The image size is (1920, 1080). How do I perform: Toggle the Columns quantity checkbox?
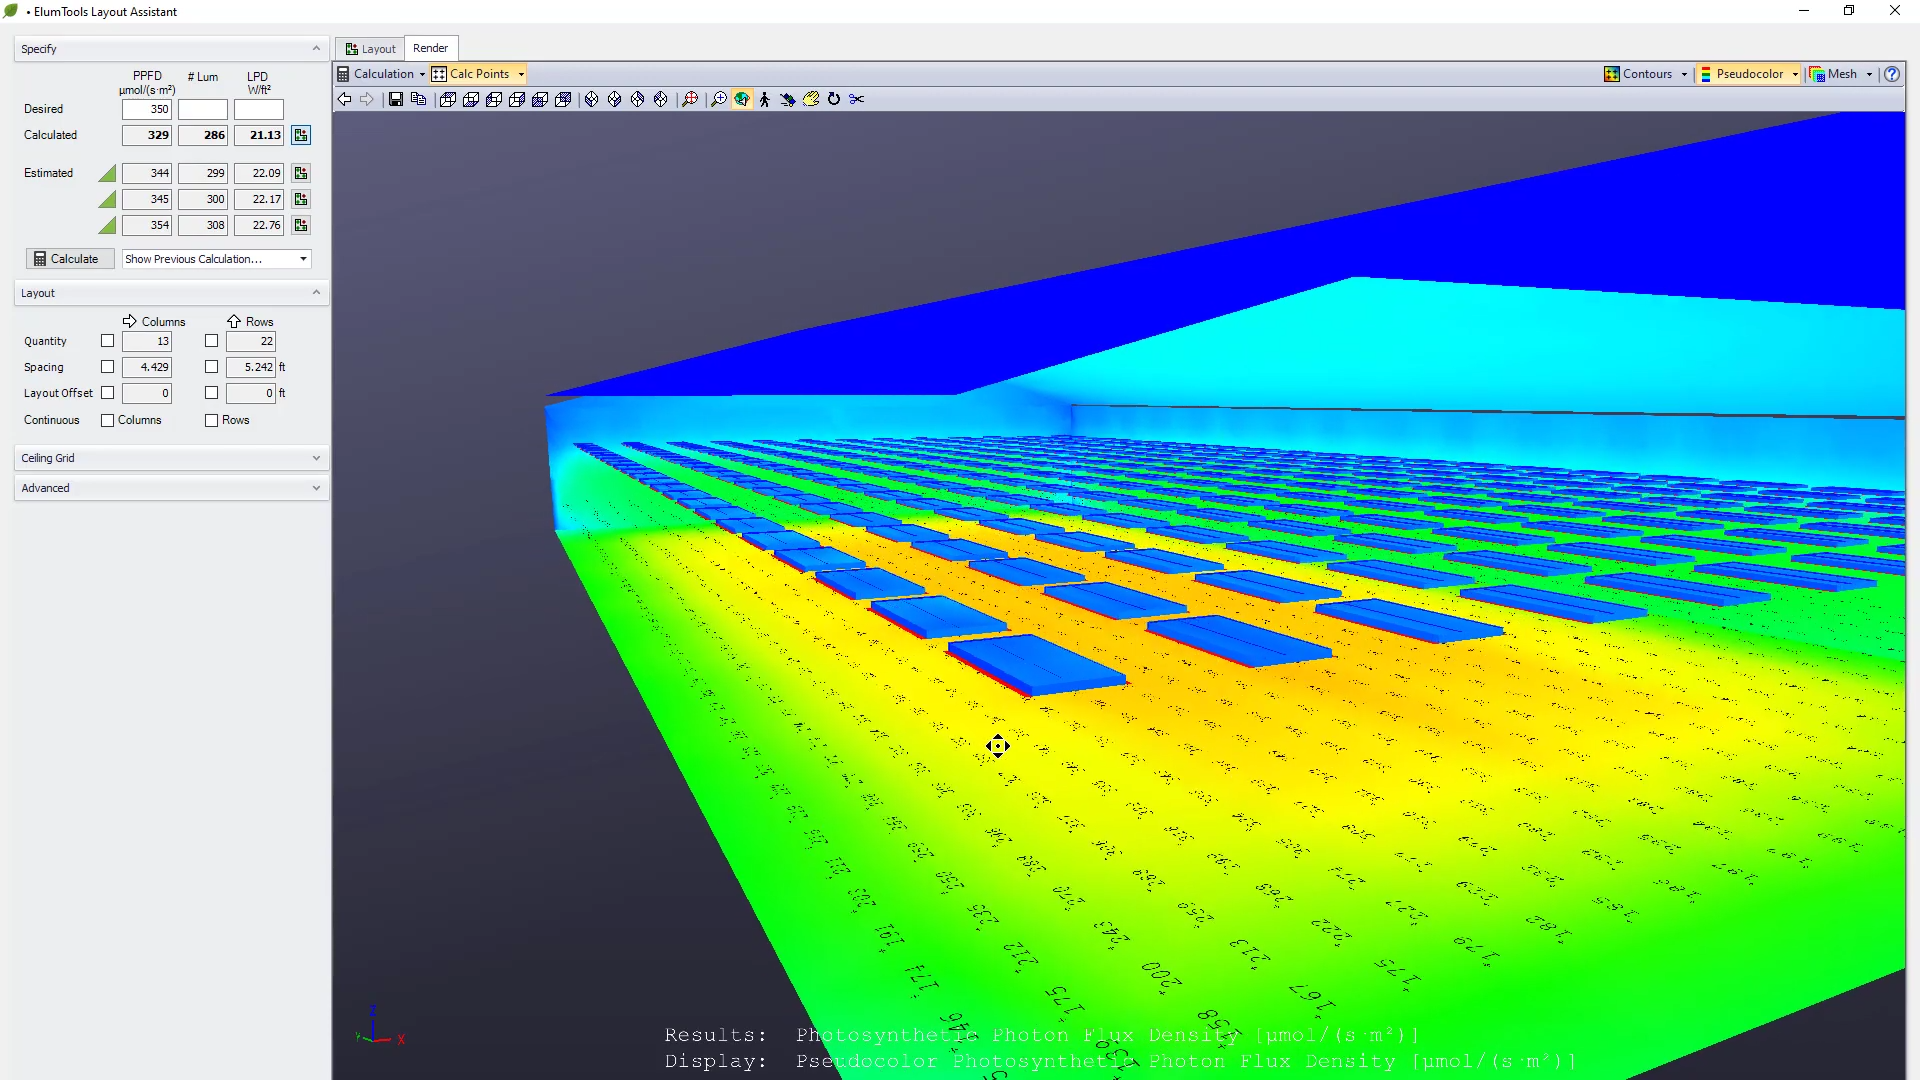[108, 340]
